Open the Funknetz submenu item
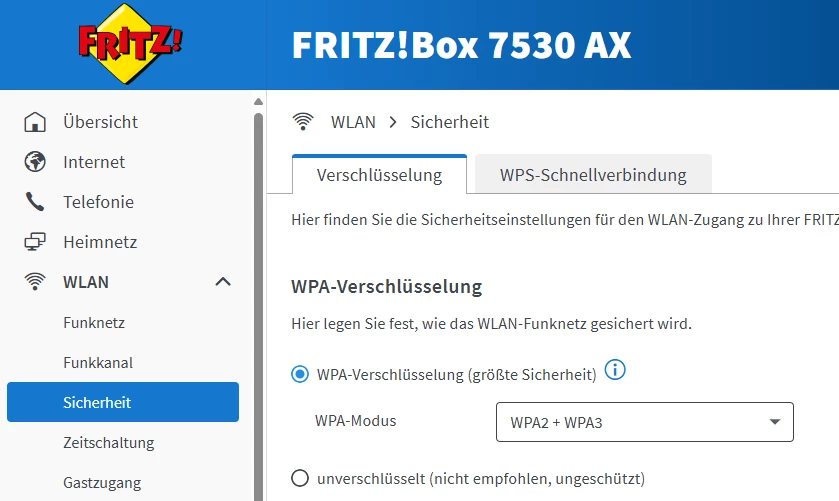This screenshot has height=501, width=839. [x=94, y=323]
